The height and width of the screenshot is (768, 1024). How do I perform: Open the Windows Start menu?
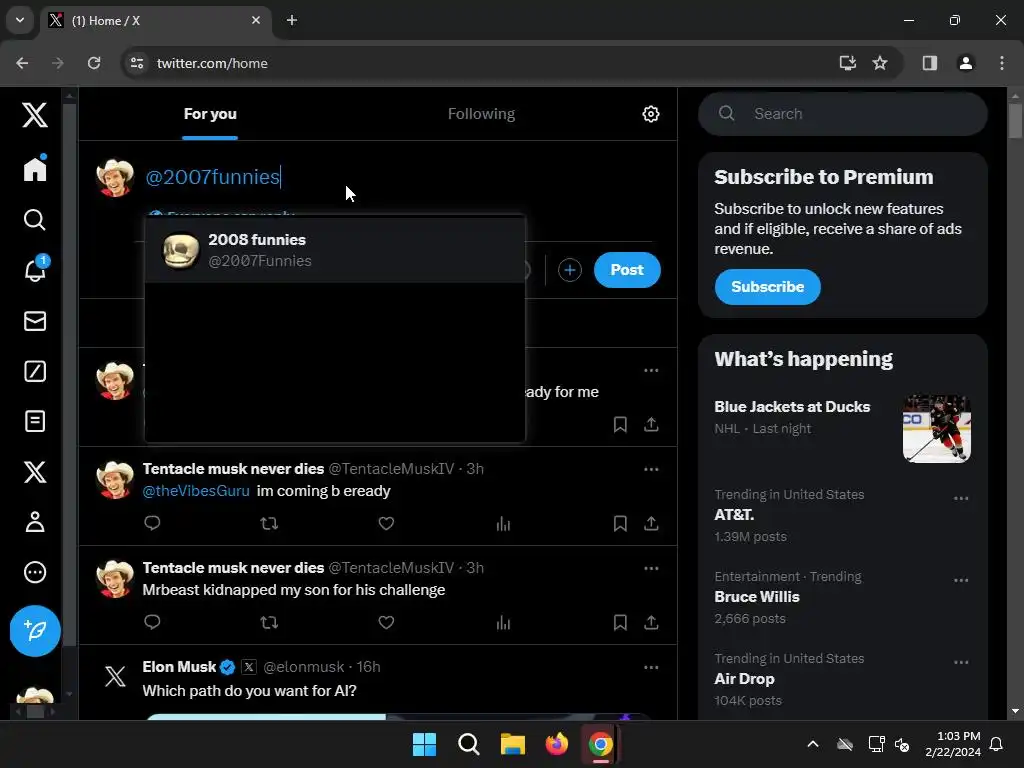coord(424,744)
